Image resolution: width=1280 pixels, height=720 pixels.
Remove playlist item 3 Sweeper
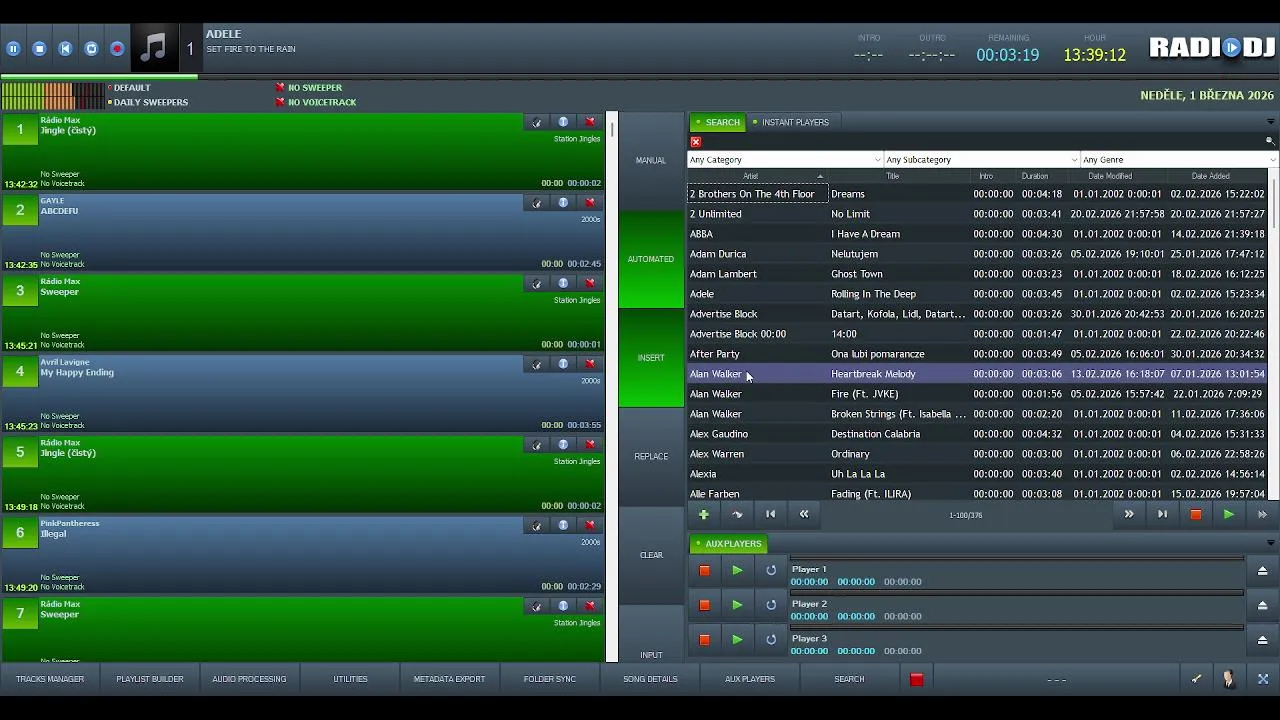tap(590, 283)
